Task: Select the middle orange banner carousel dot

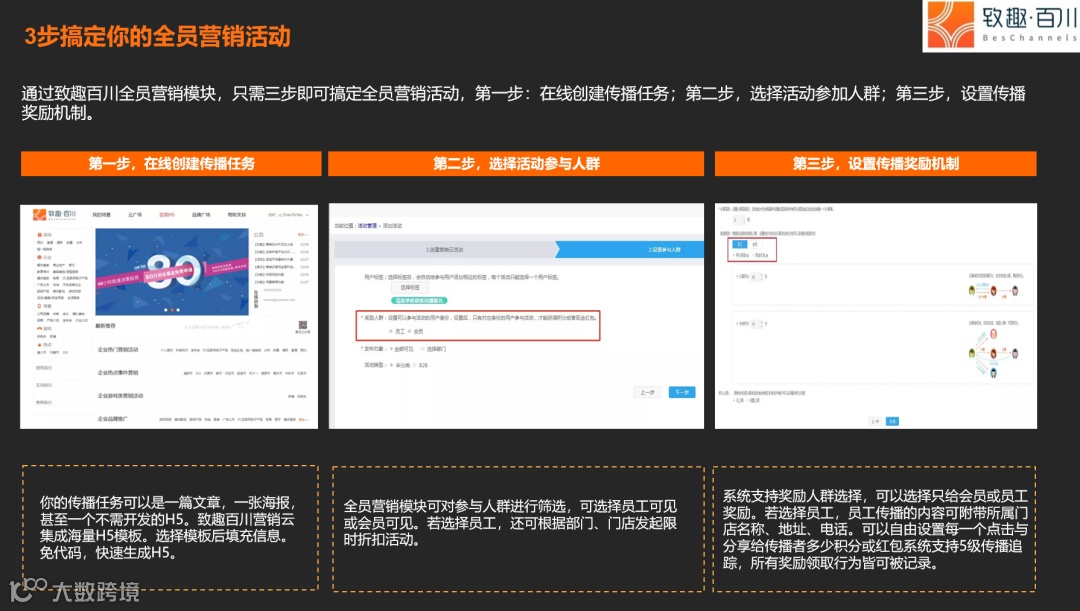Action: (x=172, y=310)
